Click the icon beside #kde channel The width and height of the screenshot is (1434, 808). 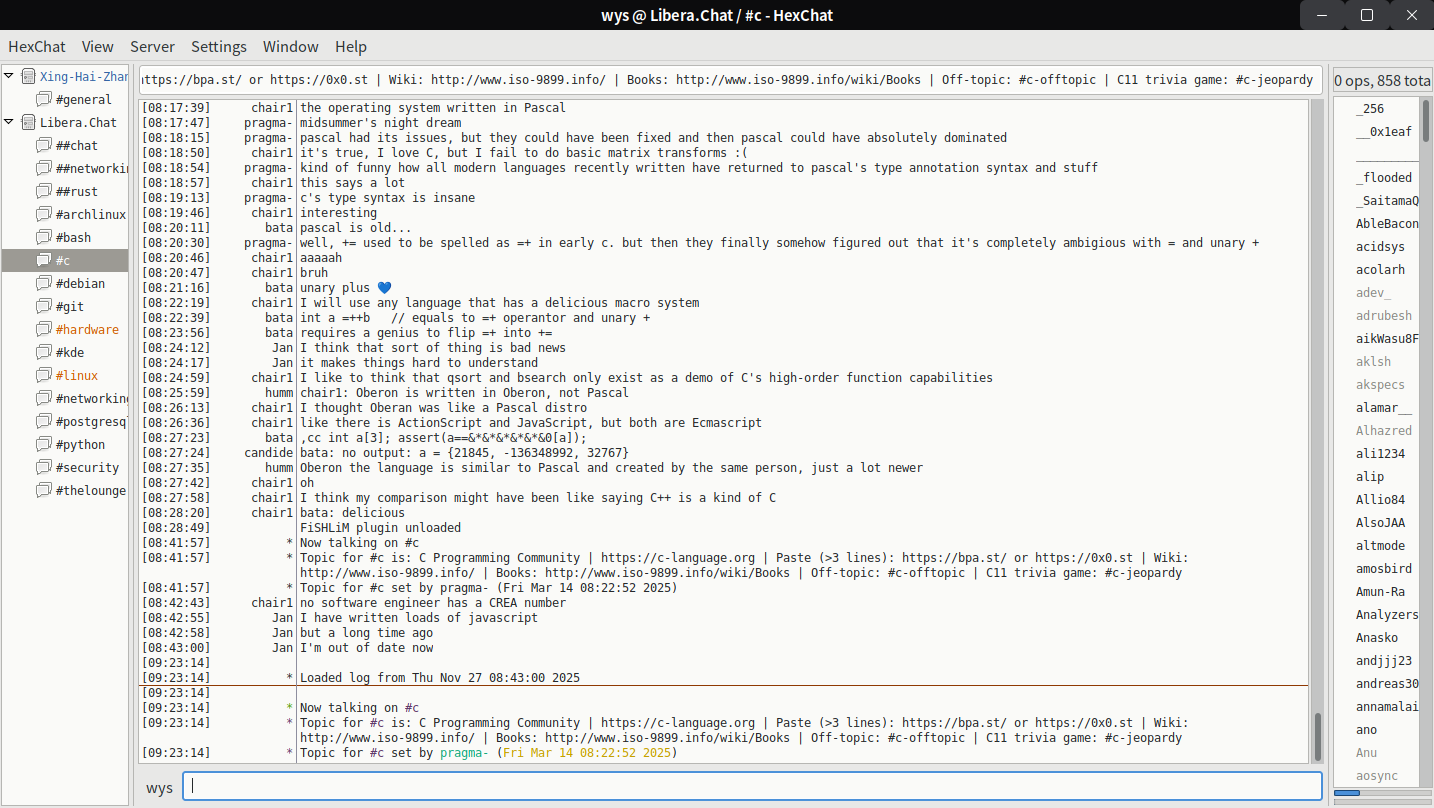click(43, 353)
